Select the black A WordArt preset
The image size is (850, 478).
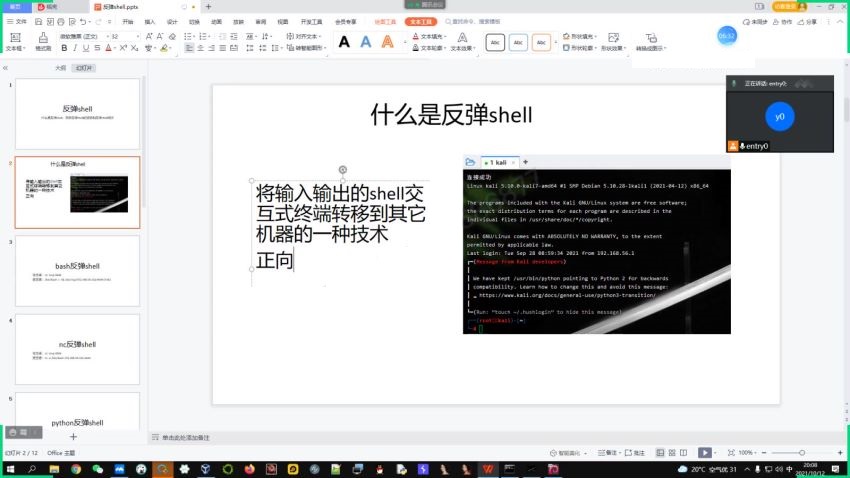pos(344,42)
